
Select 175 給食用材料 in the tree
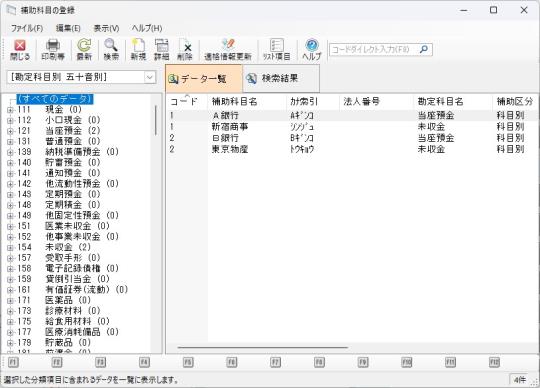pos(64,321)
